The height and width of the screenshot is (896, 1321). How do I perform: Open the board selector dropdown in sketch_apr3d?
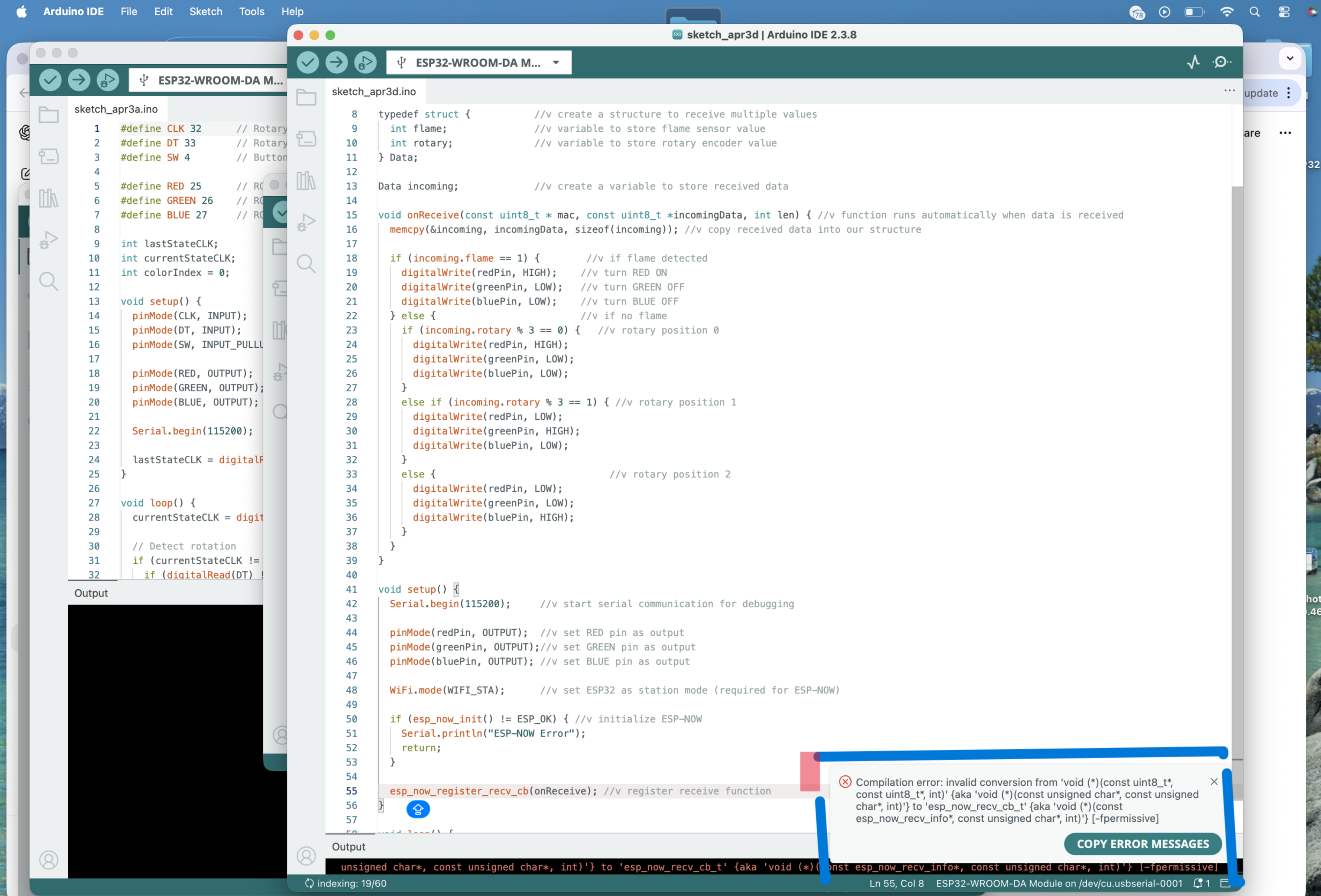[x=479, y=62]
